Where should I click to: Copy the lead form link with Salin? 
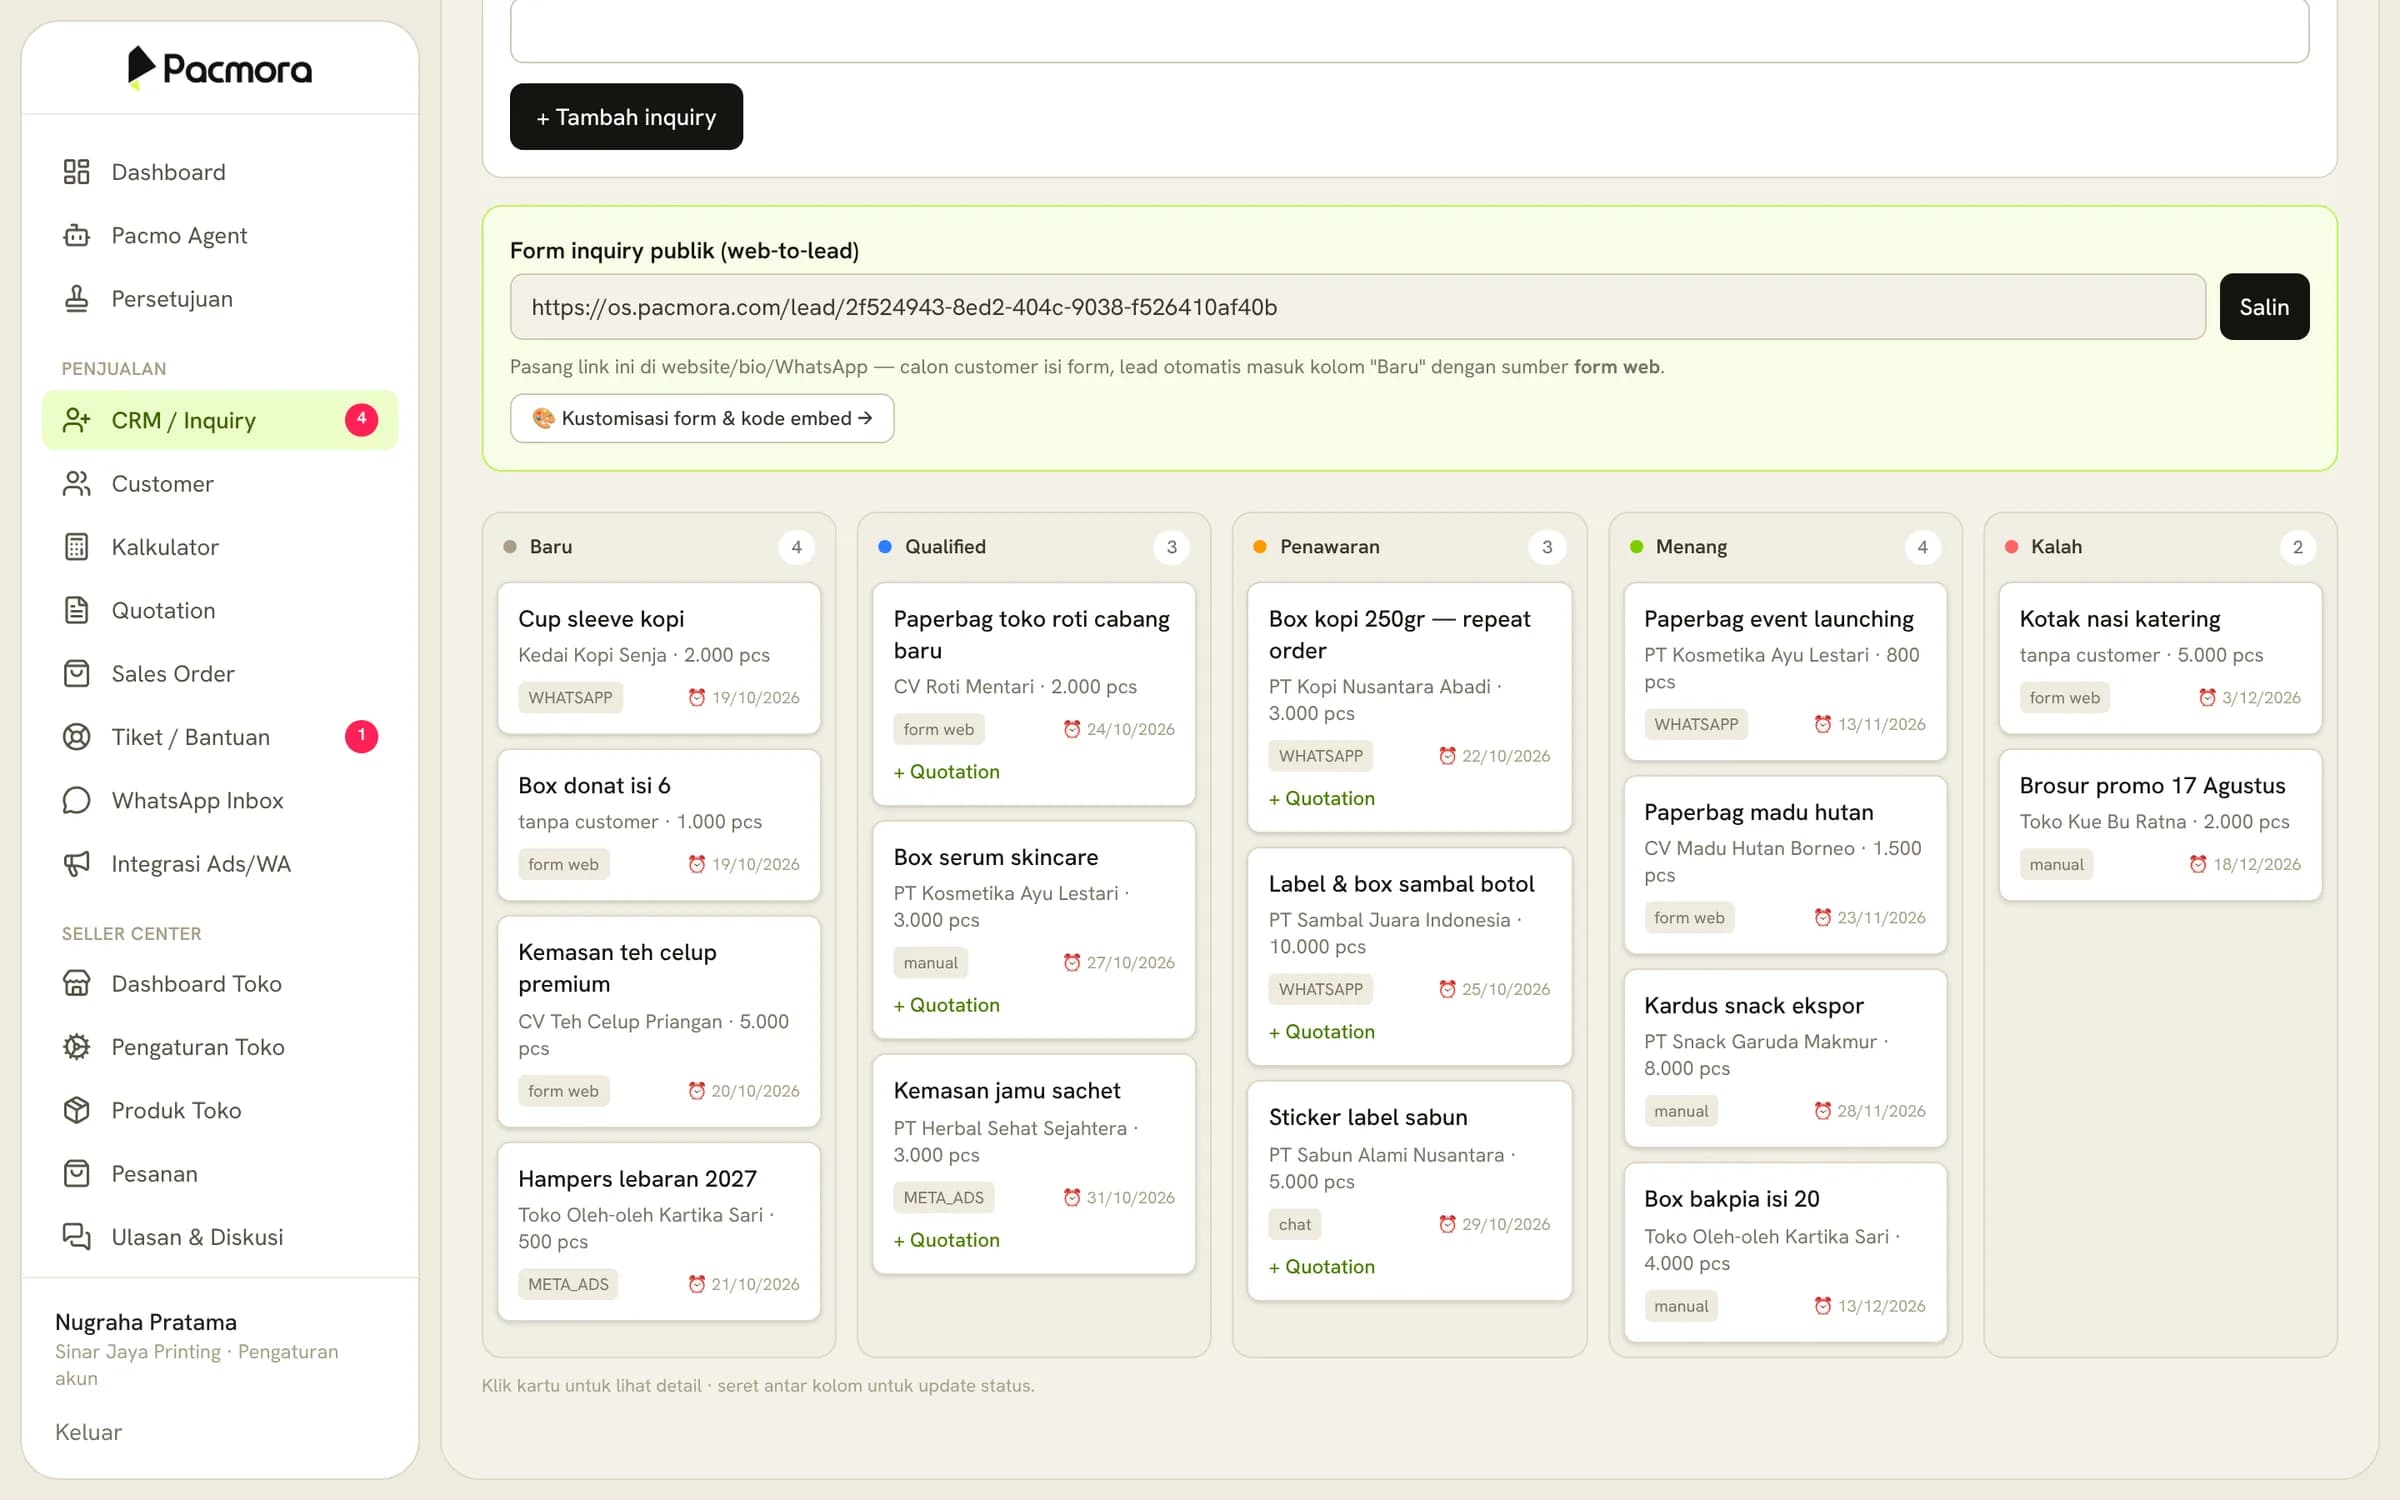(2264, 307)
